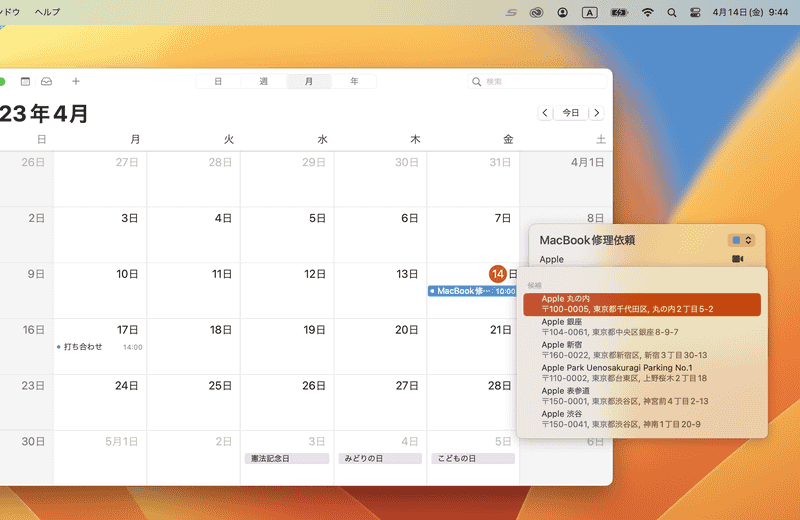Go to next month with right chevron
The width and height of the screenshot is (800, 520).
click(596, 113)
